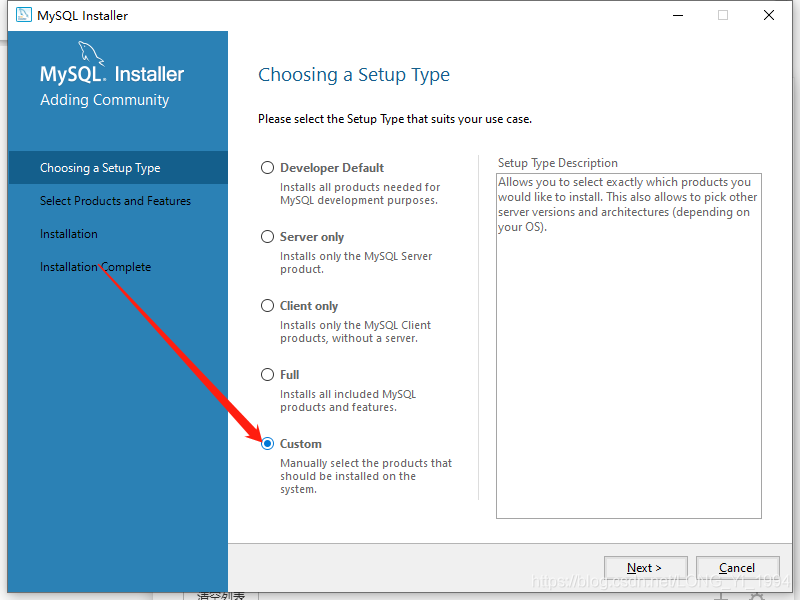Pick the Full setup type
800x600 pixels.
(267, 374)
